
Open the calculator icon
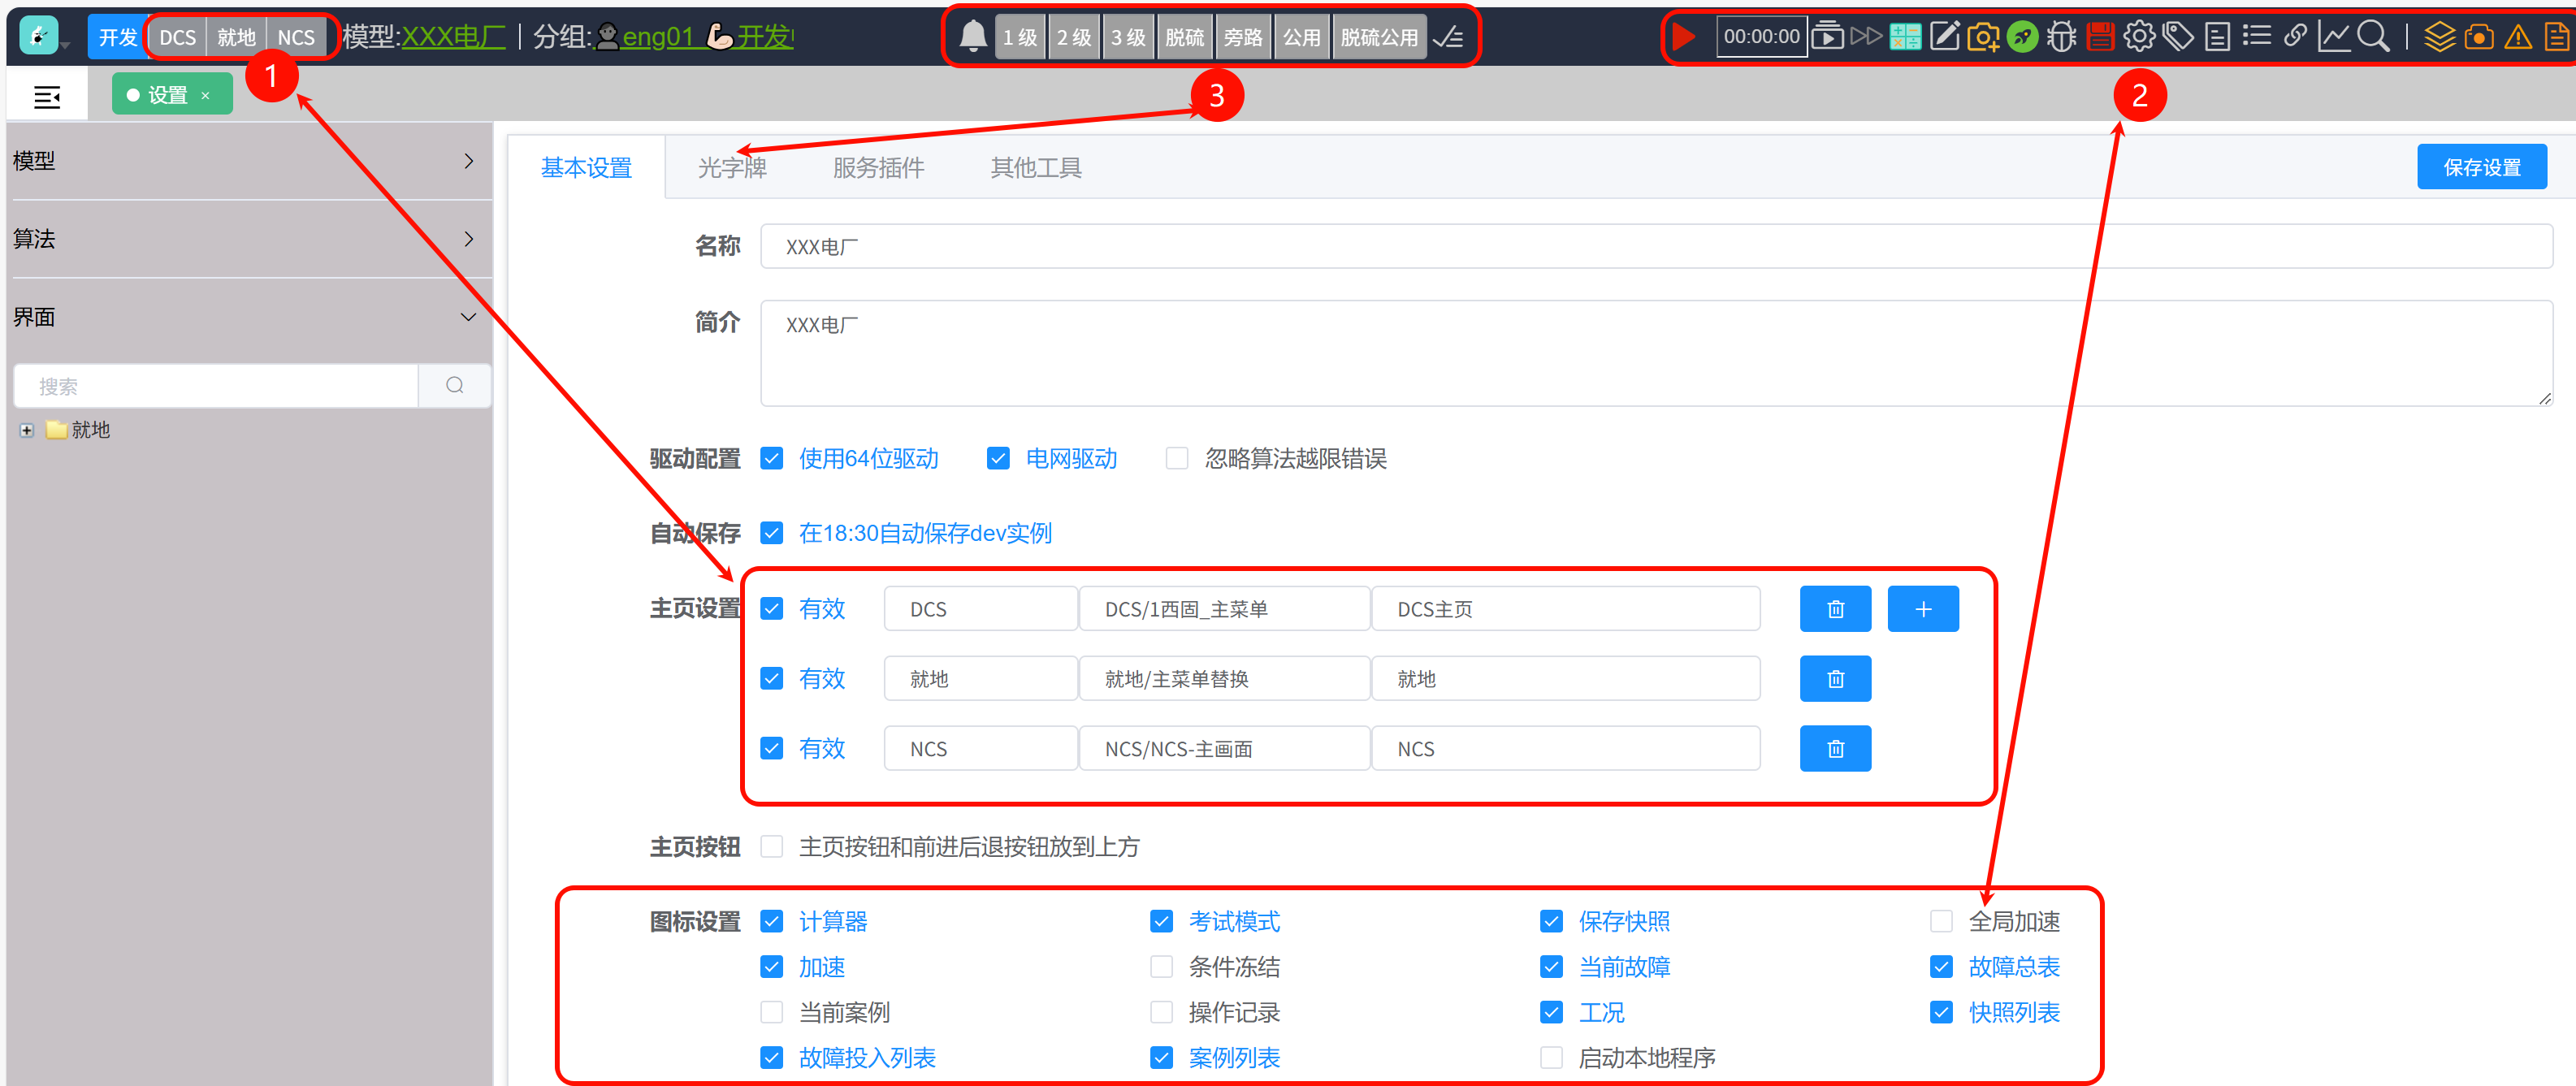coord(1905,37)
